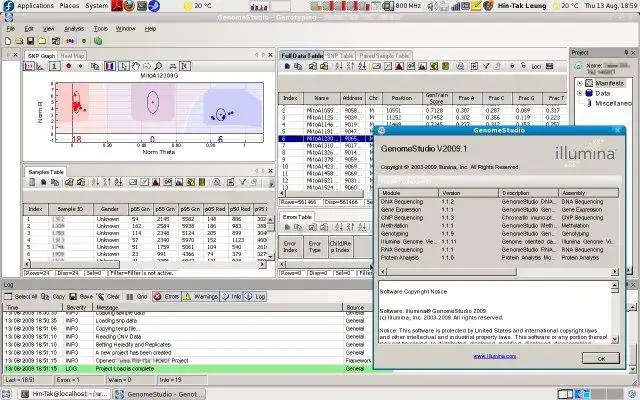Click the sort icon with red marks in Samples Table toolbar
The height and width of the screenshot is (400, 640).
click(118, 182)
